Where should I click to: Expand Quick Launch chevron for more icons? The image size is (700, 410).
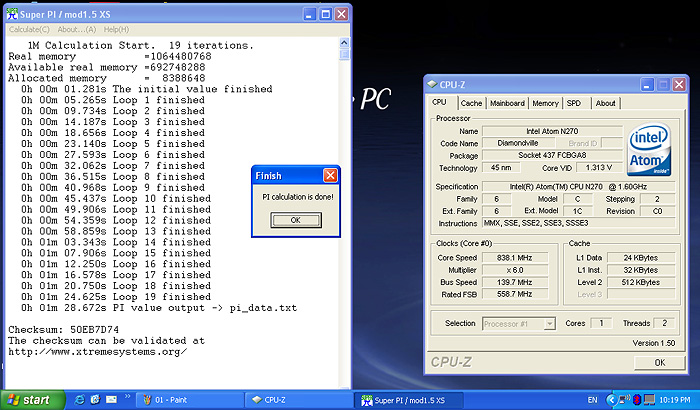click(x=127, y=396)
